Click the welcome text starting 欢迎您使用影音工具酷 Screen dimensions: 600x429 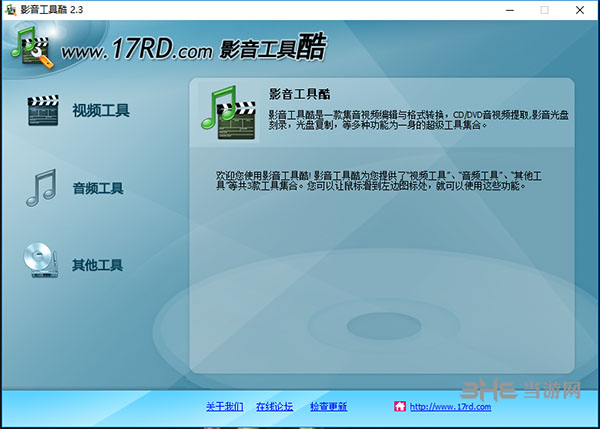tap(379, 181)
